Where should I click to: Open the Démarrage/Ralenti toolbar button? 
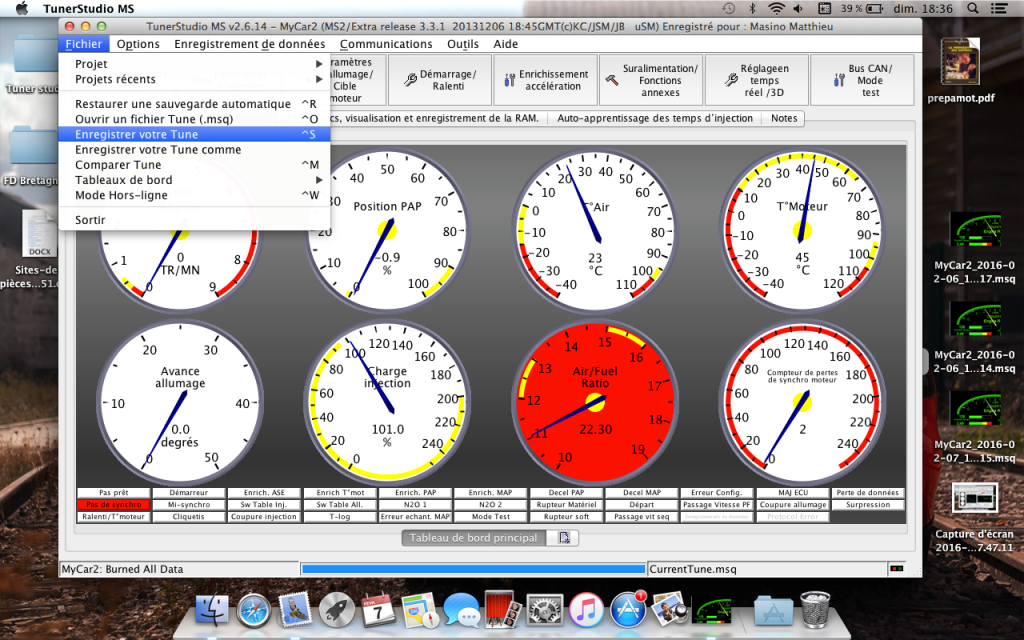coord(440,80)
